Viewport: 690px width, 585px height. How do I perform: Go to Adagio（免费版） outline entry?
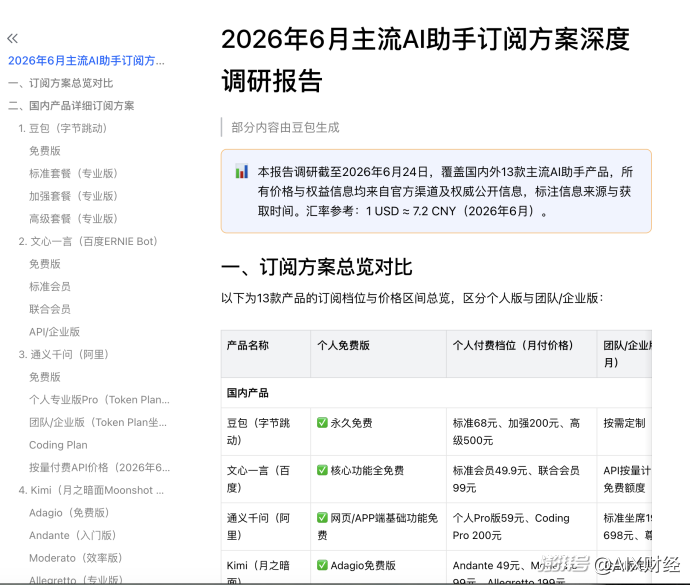[x=69, y=513]
